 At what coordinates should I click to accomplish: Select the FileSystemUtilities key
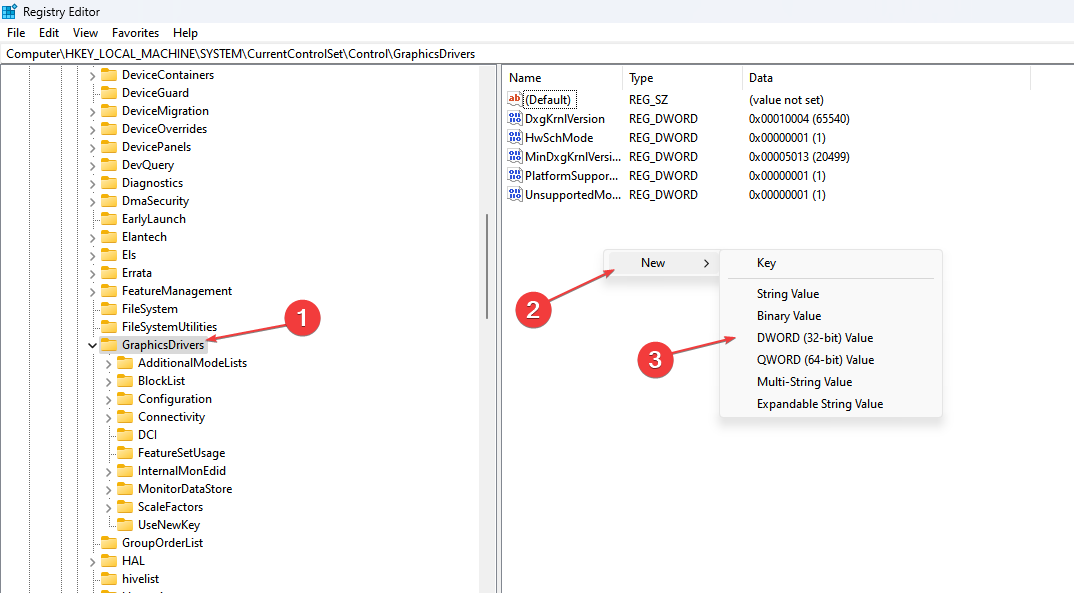click(169, 327)
